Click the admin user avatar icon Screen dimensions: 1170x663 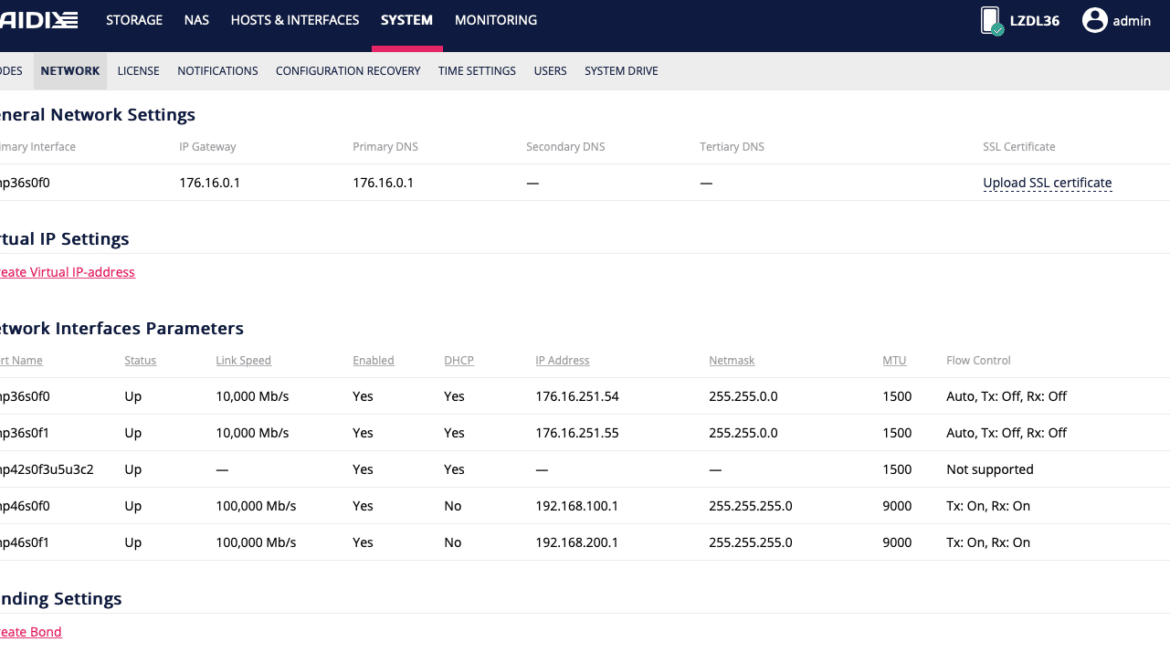1095,20
